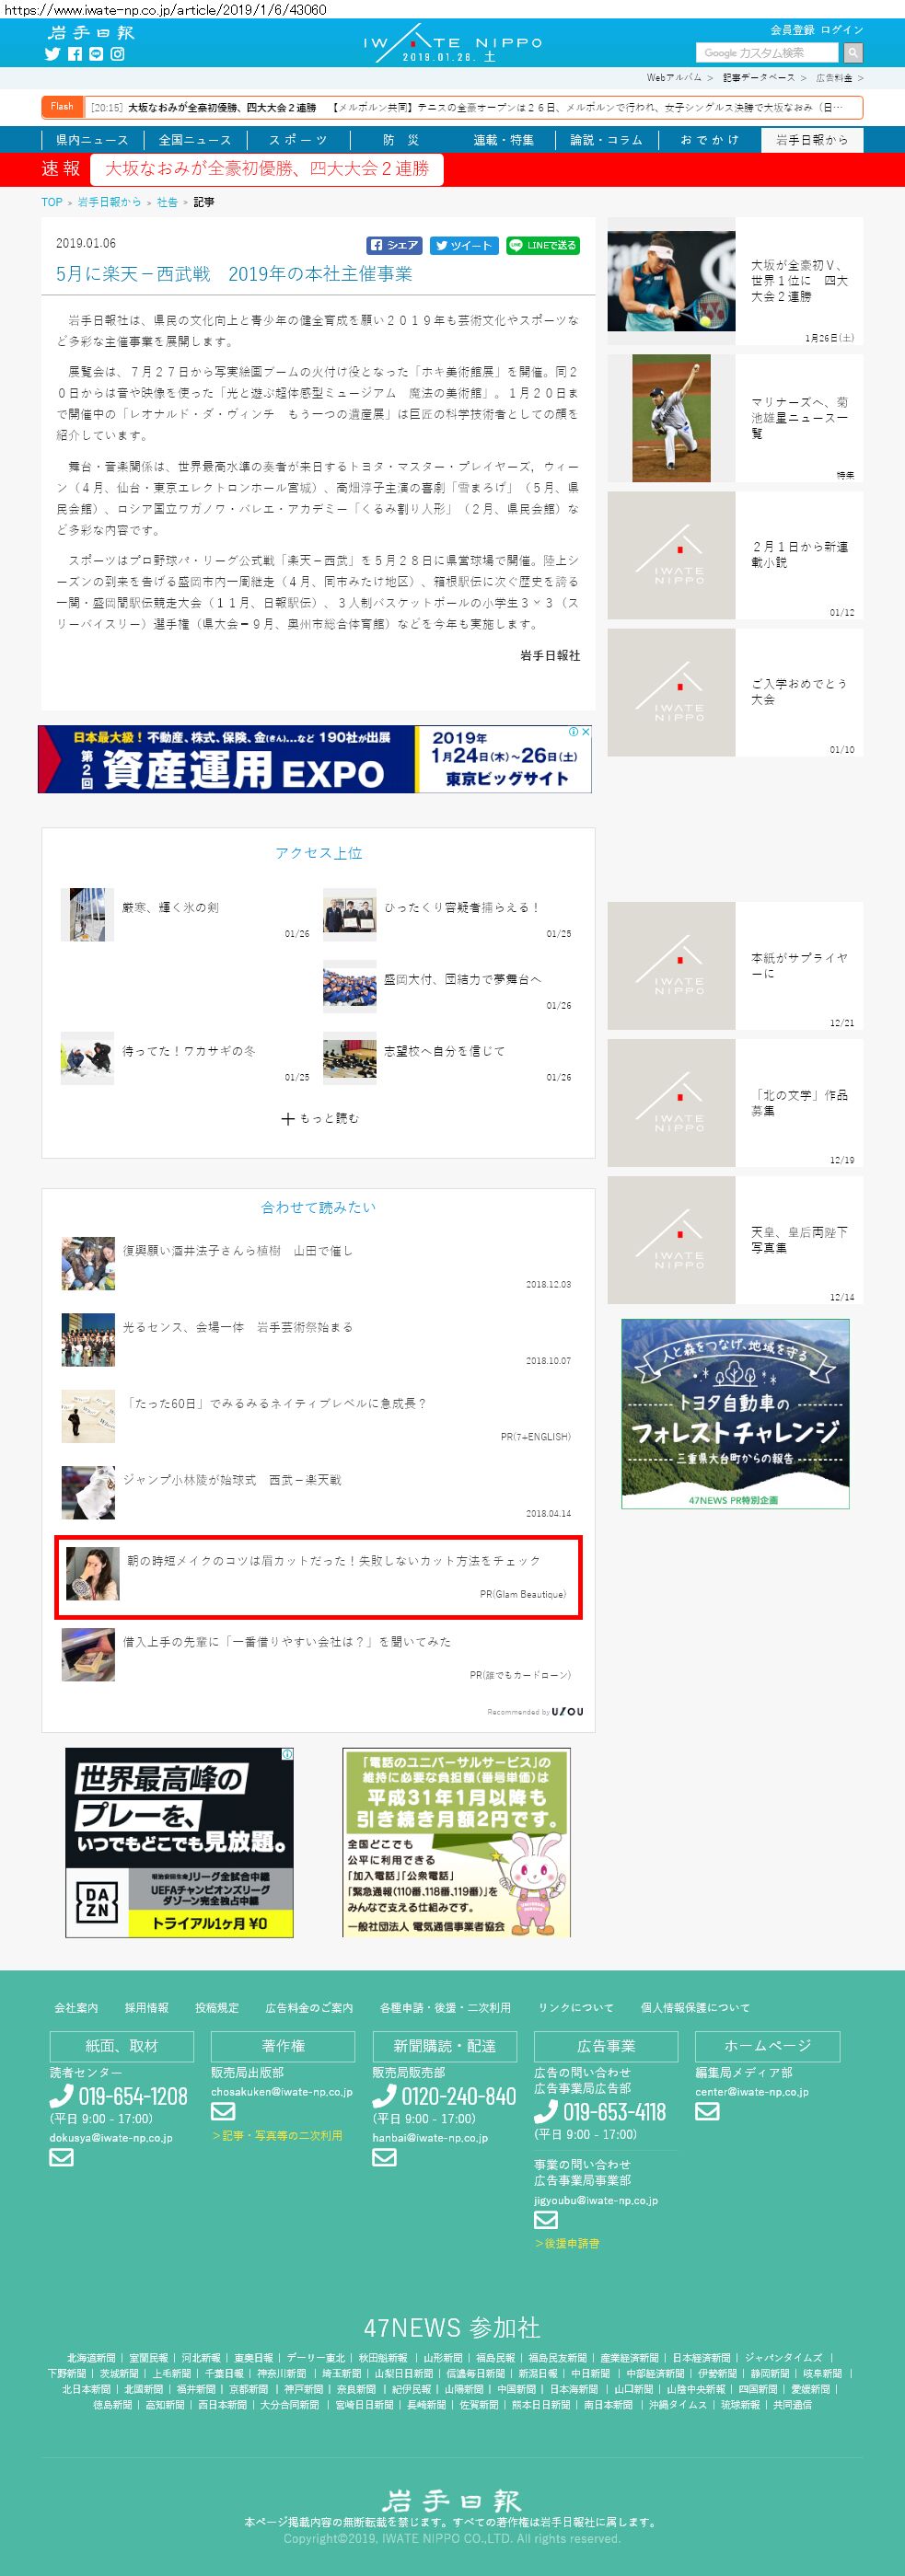905x2576 pixels.
Task: Click the envelope icon under center@iwate-np.co.jp
Action: point(707,2111)
